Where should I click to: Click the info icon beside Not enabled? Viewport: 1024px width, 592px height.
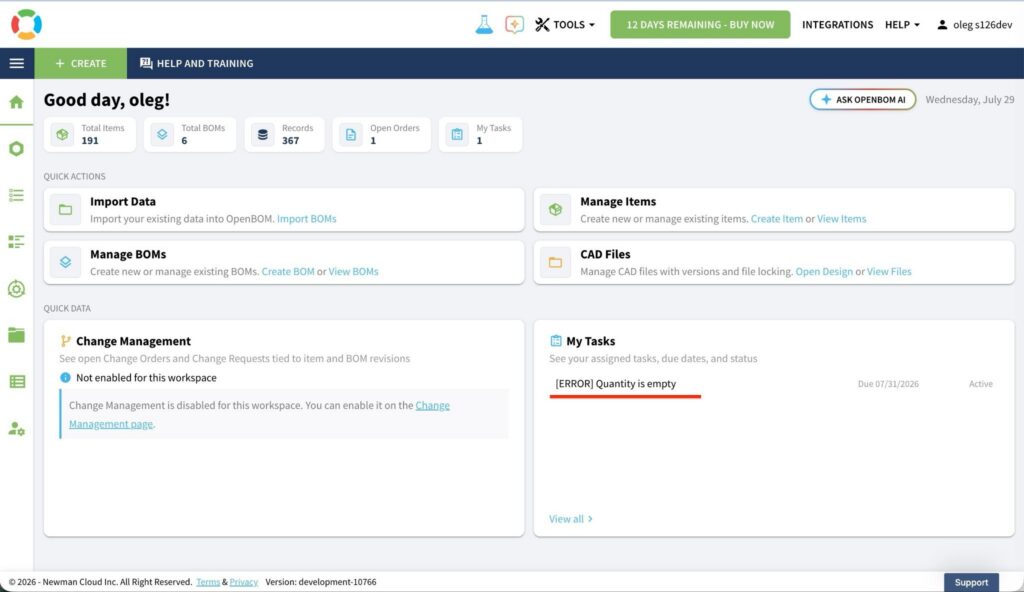65,378
